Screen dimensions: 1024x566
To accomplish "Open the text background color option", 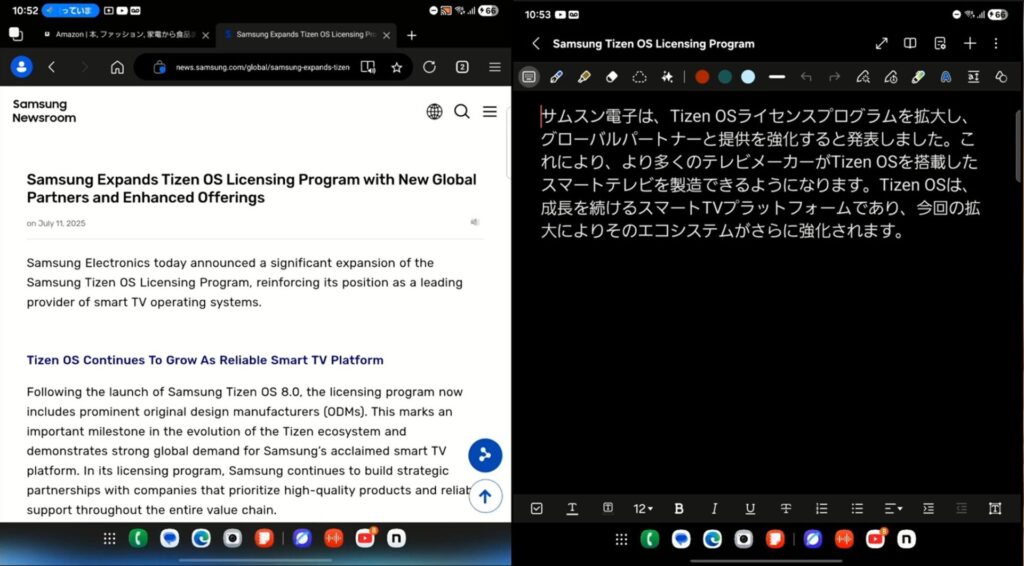I will [x=608, y=508].
